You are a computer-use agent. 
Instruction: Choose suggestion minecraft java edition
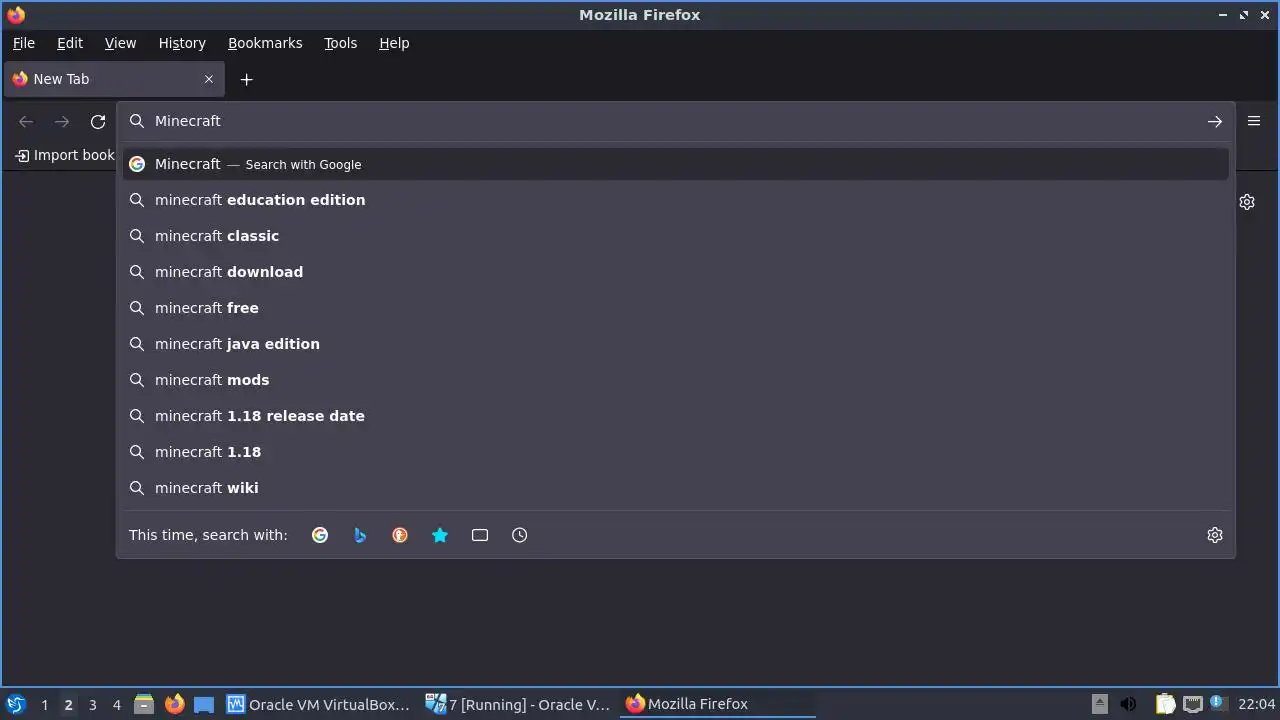[676, 344]
